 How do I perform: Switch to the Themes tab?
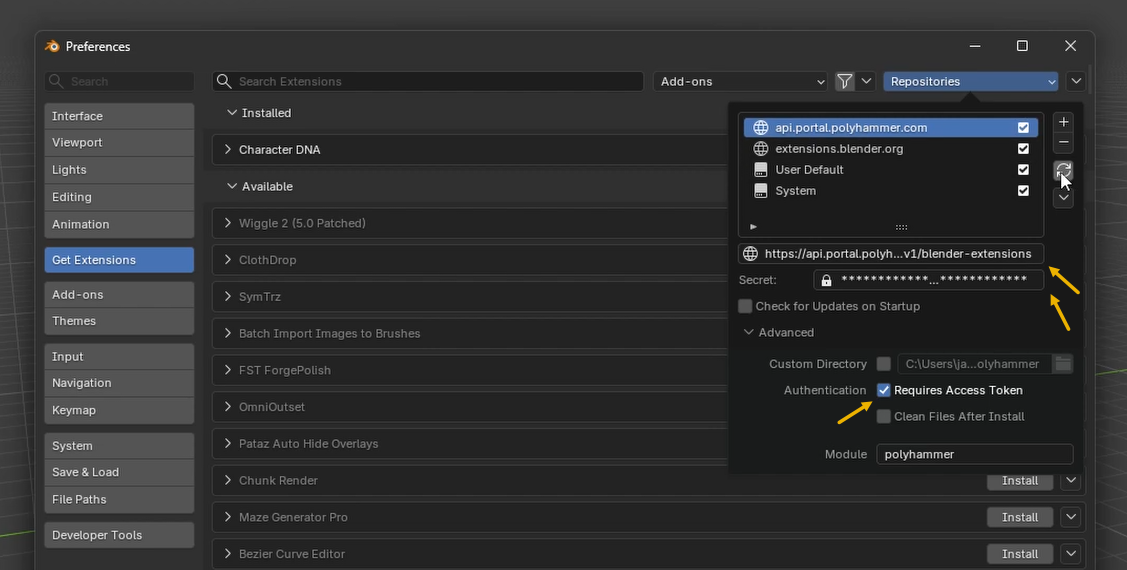pyautogui.click(x=119, y=321)
